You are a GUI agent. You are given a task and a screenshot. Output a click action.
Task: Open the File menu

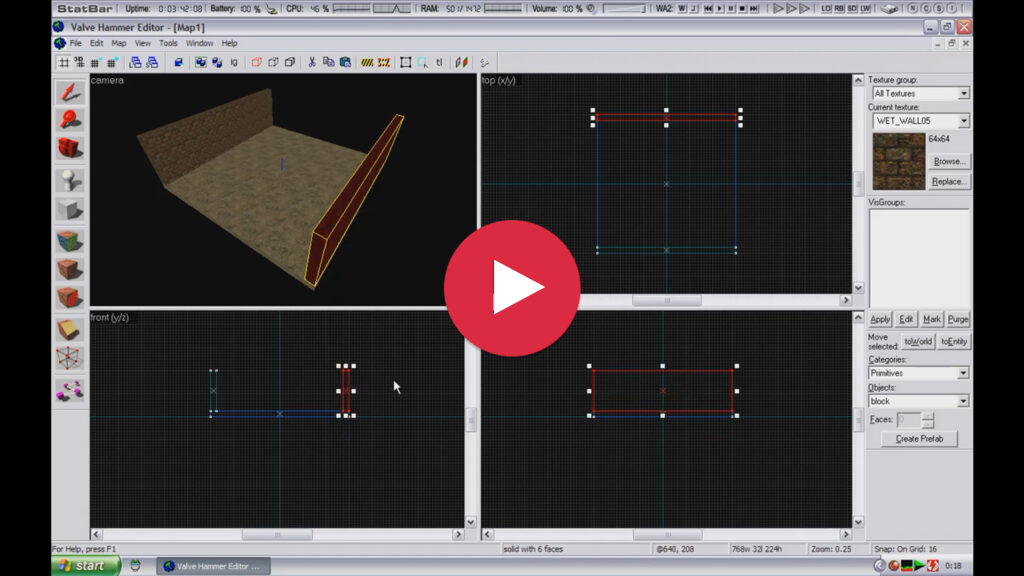[x=76, y=43]
